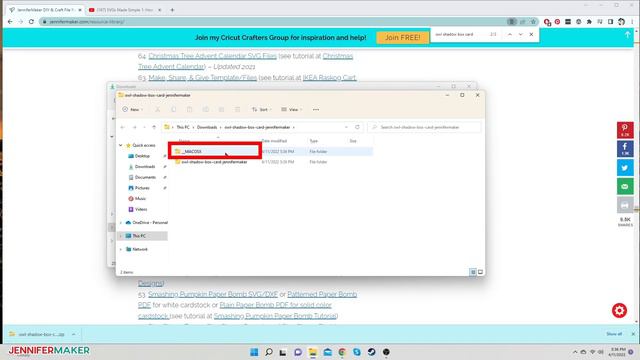Open Steam from the taskbar
This screenshot has width=640, height=360.
tap(371, 352)
